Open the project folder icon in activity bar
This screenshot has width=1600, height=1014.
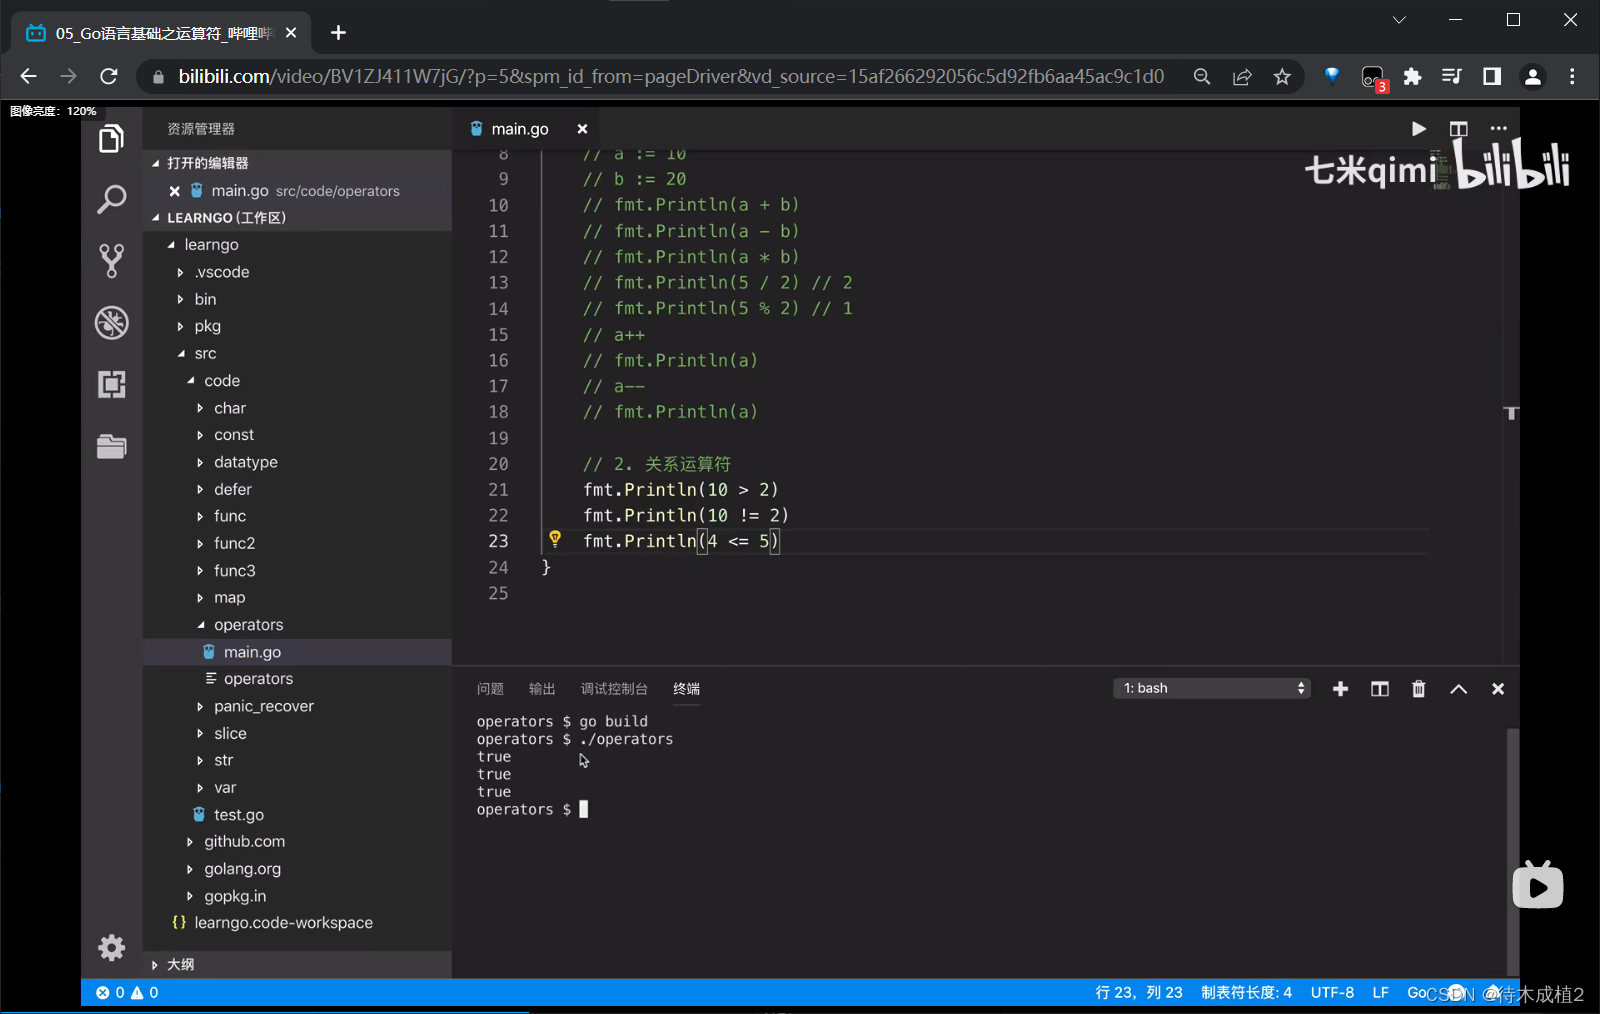tap(111, 446)
